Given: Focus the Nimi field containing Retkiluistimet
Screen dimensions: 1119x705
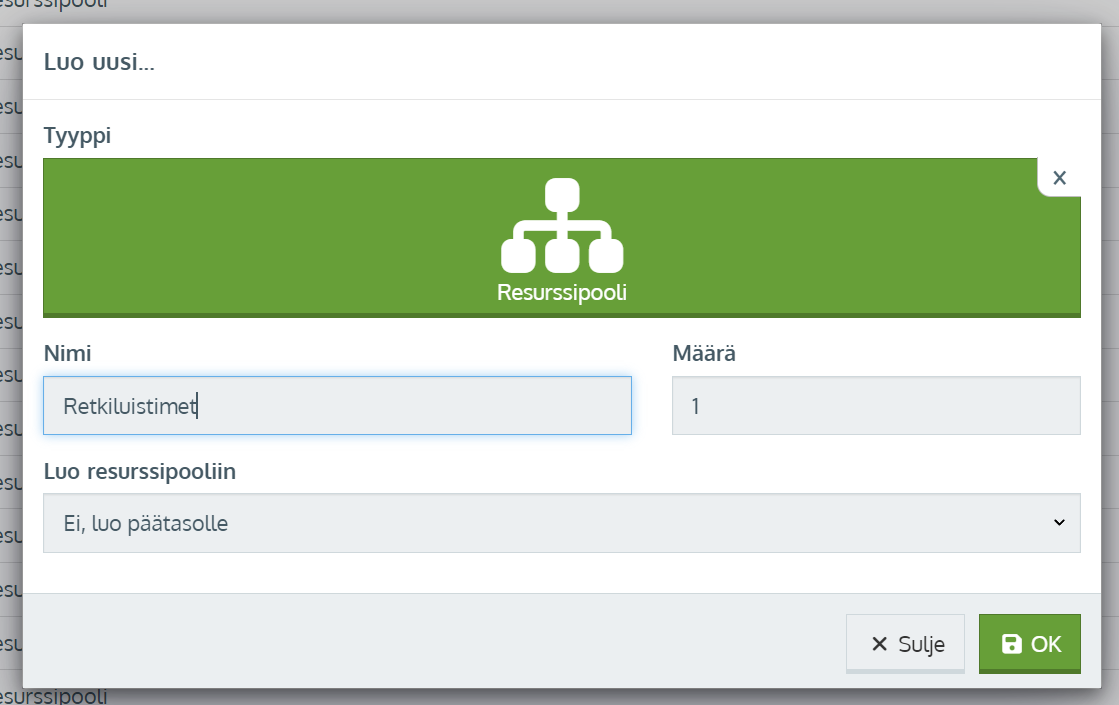Looking at the screenshot, I should pyautogui.click(x=337, y=406).
